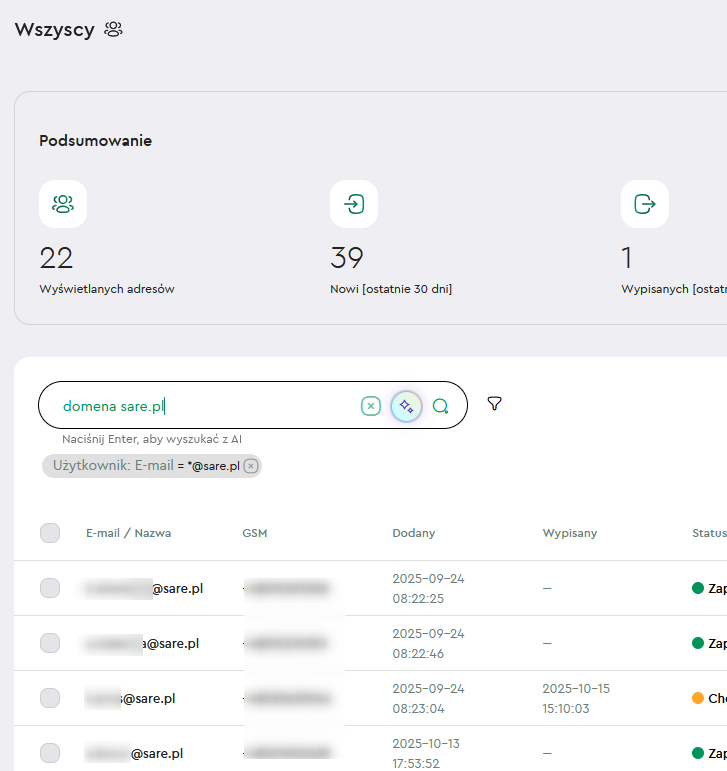Screen dimensions: 727x771
Task: Click the Wypisany column header
Action: (x=569, y=533)
